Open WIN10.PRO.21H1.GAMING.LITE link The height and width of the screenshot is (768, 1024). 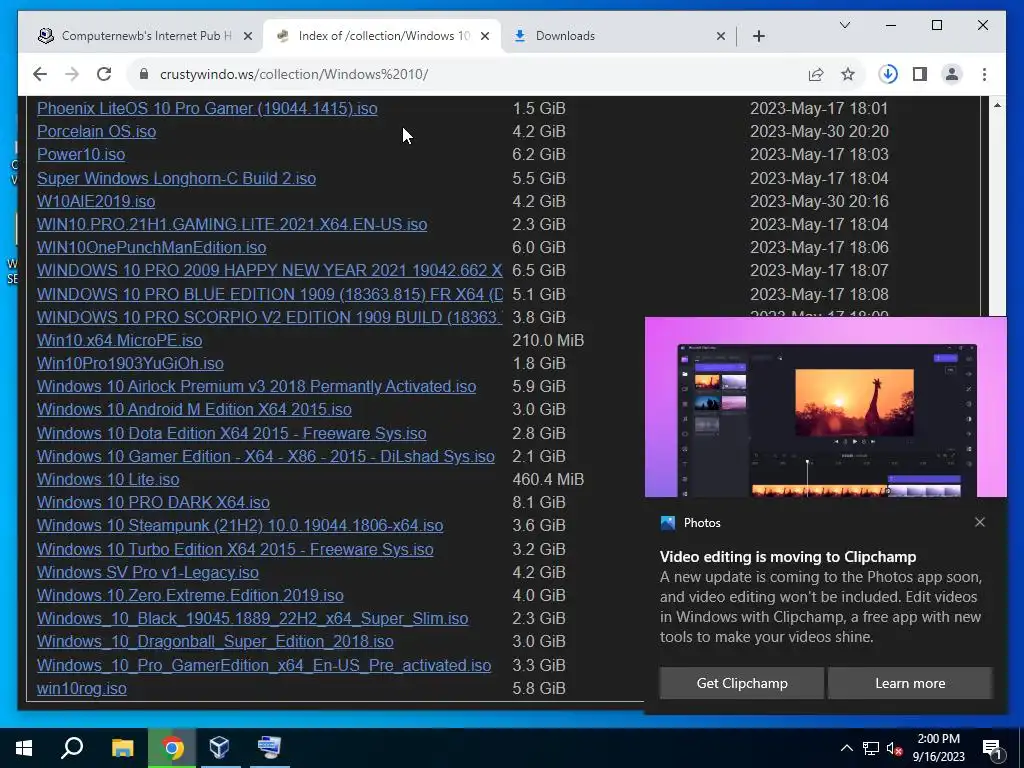pos(232,225)
